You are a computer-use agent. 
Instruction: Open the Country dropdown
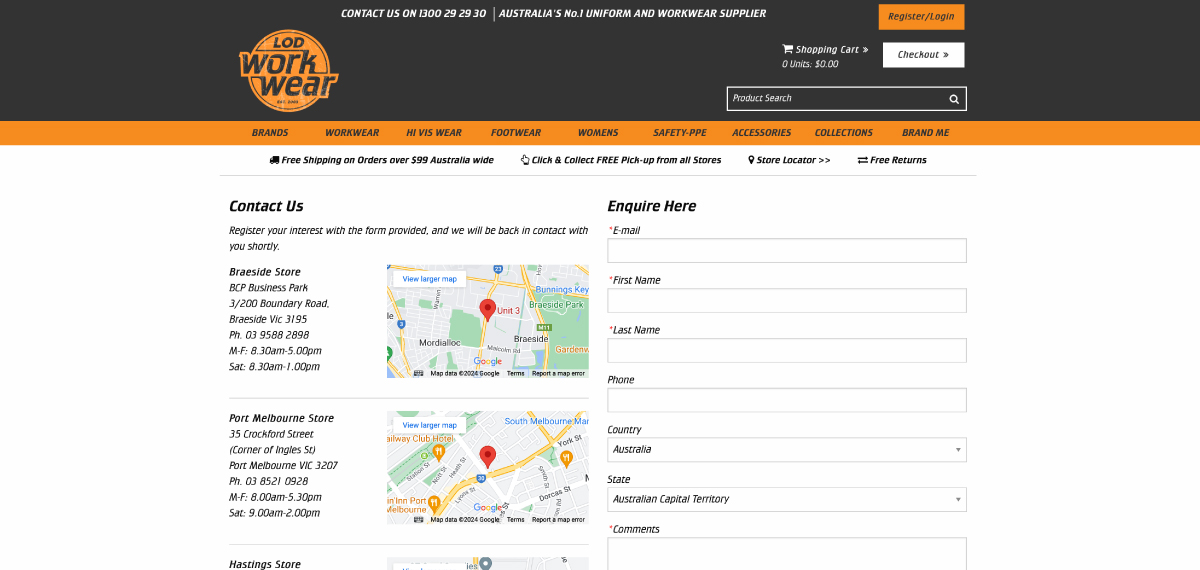[787, 449]
